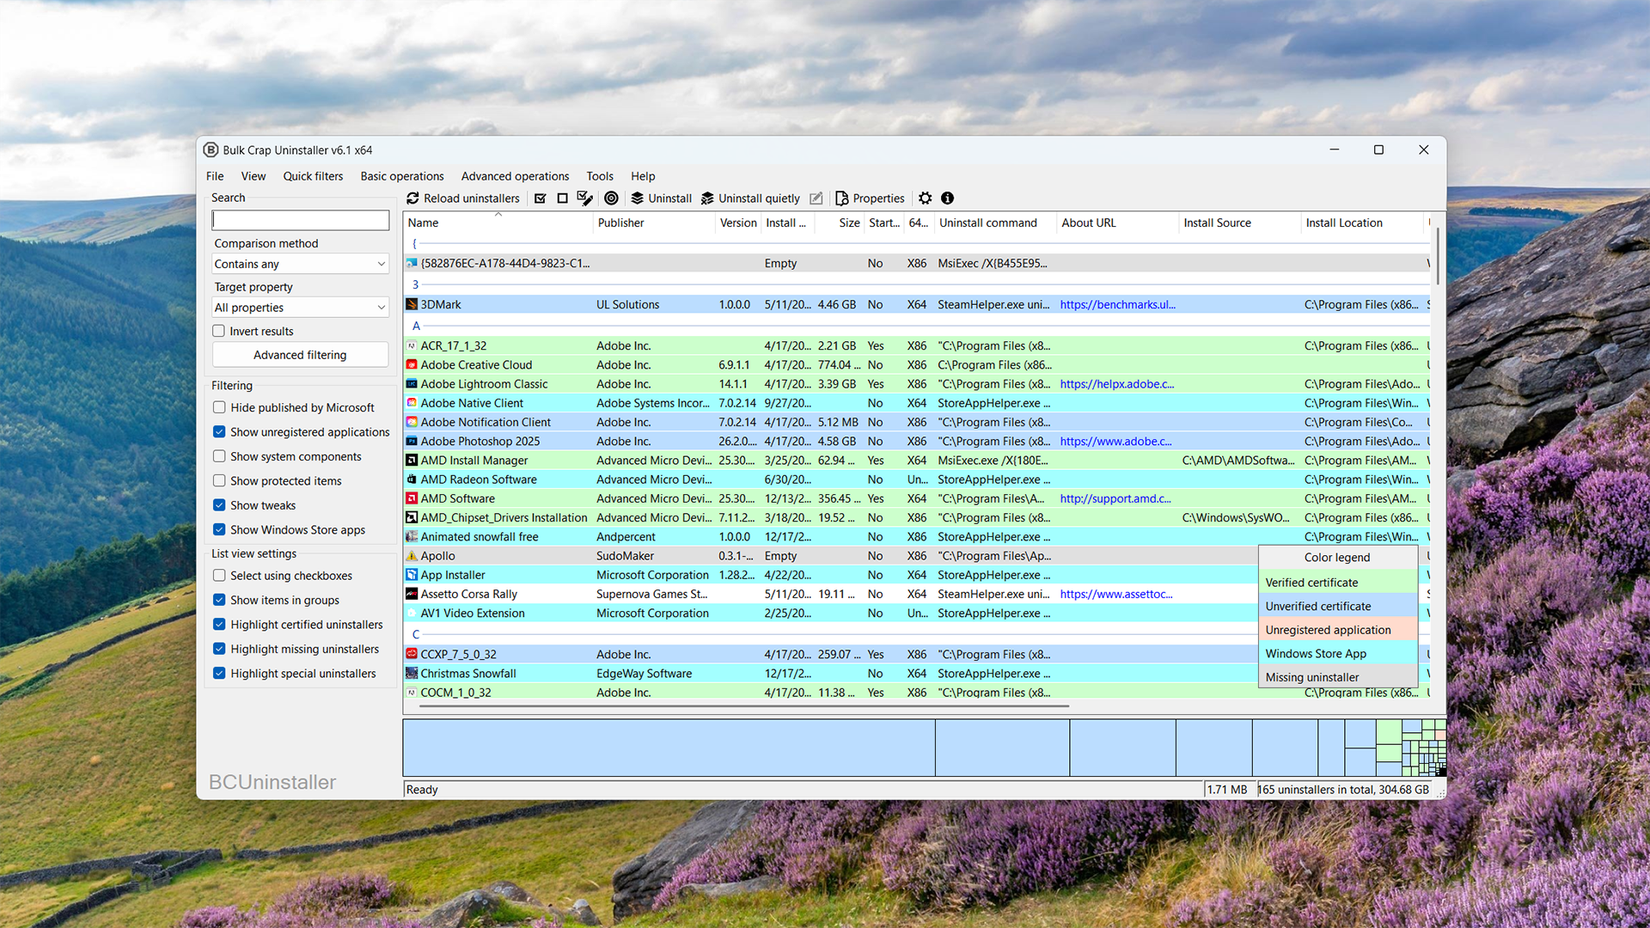Screen dimensions: 1650x928
Task: Click the AMD Radeon Software app icon
Action: [x=411, y=479]
